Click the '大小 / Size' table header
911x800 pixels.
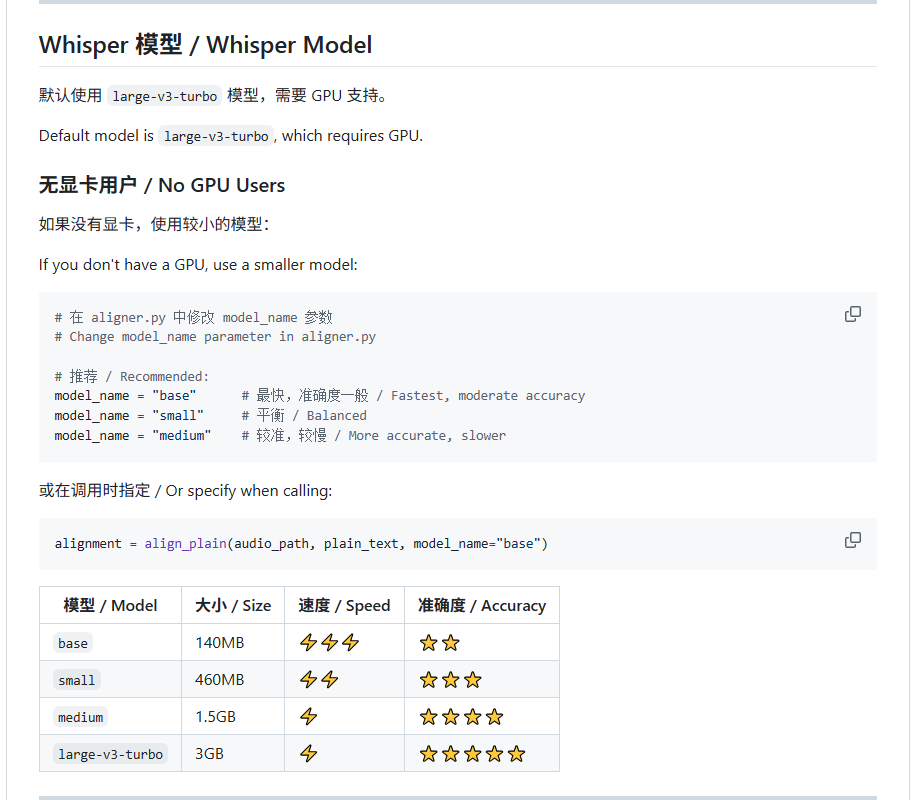[233, 605]
